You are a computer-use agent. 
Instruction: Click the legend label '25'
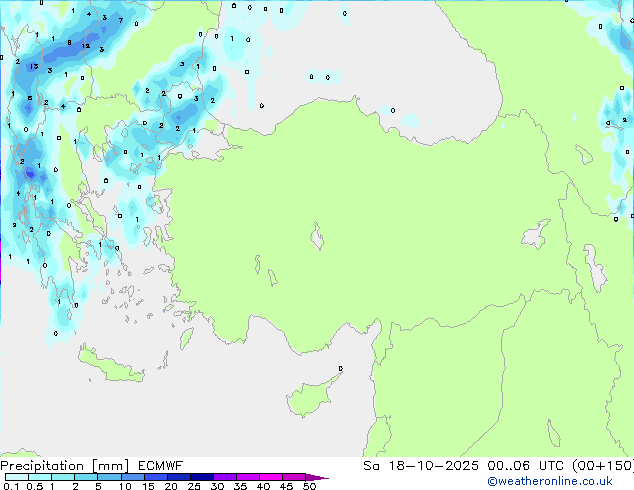[194, 486]
